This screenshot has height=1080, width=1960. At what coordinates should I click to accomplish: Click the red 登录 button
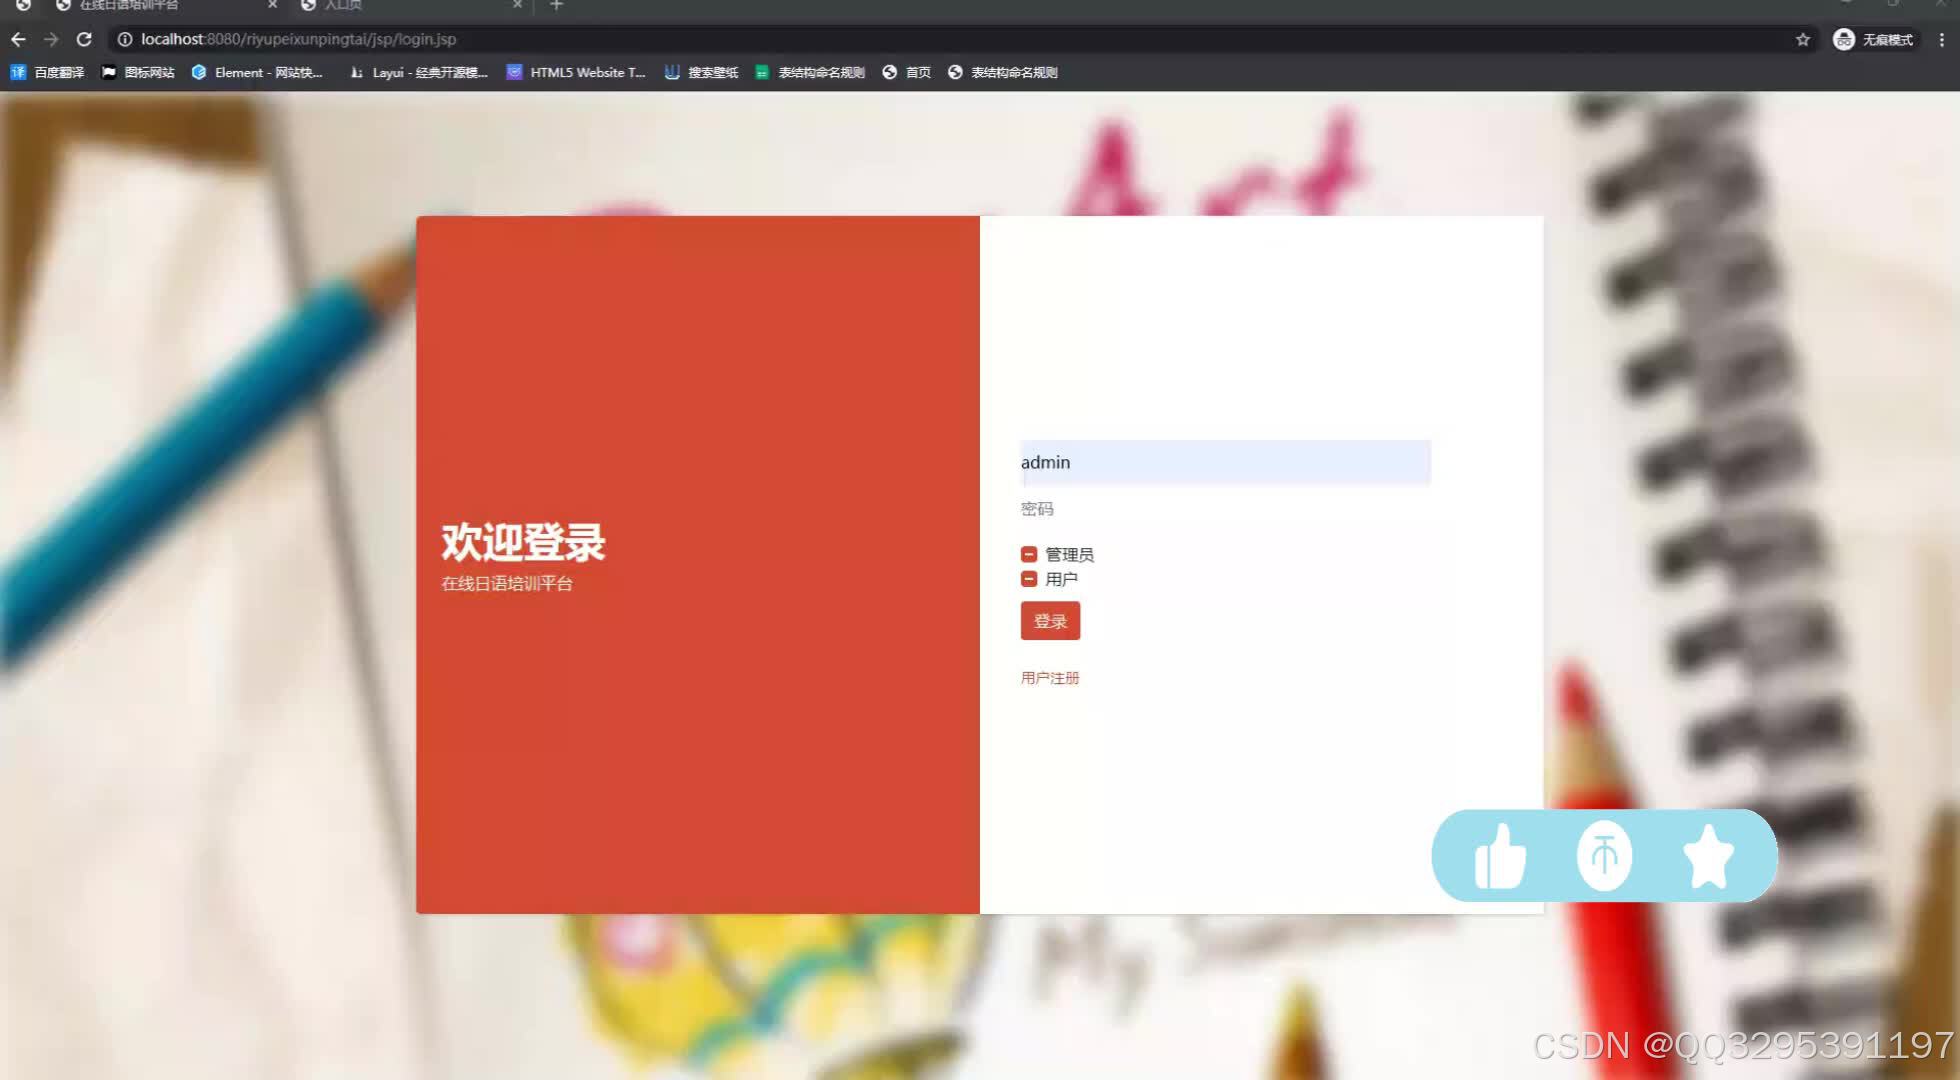(x=1050, y=621)
